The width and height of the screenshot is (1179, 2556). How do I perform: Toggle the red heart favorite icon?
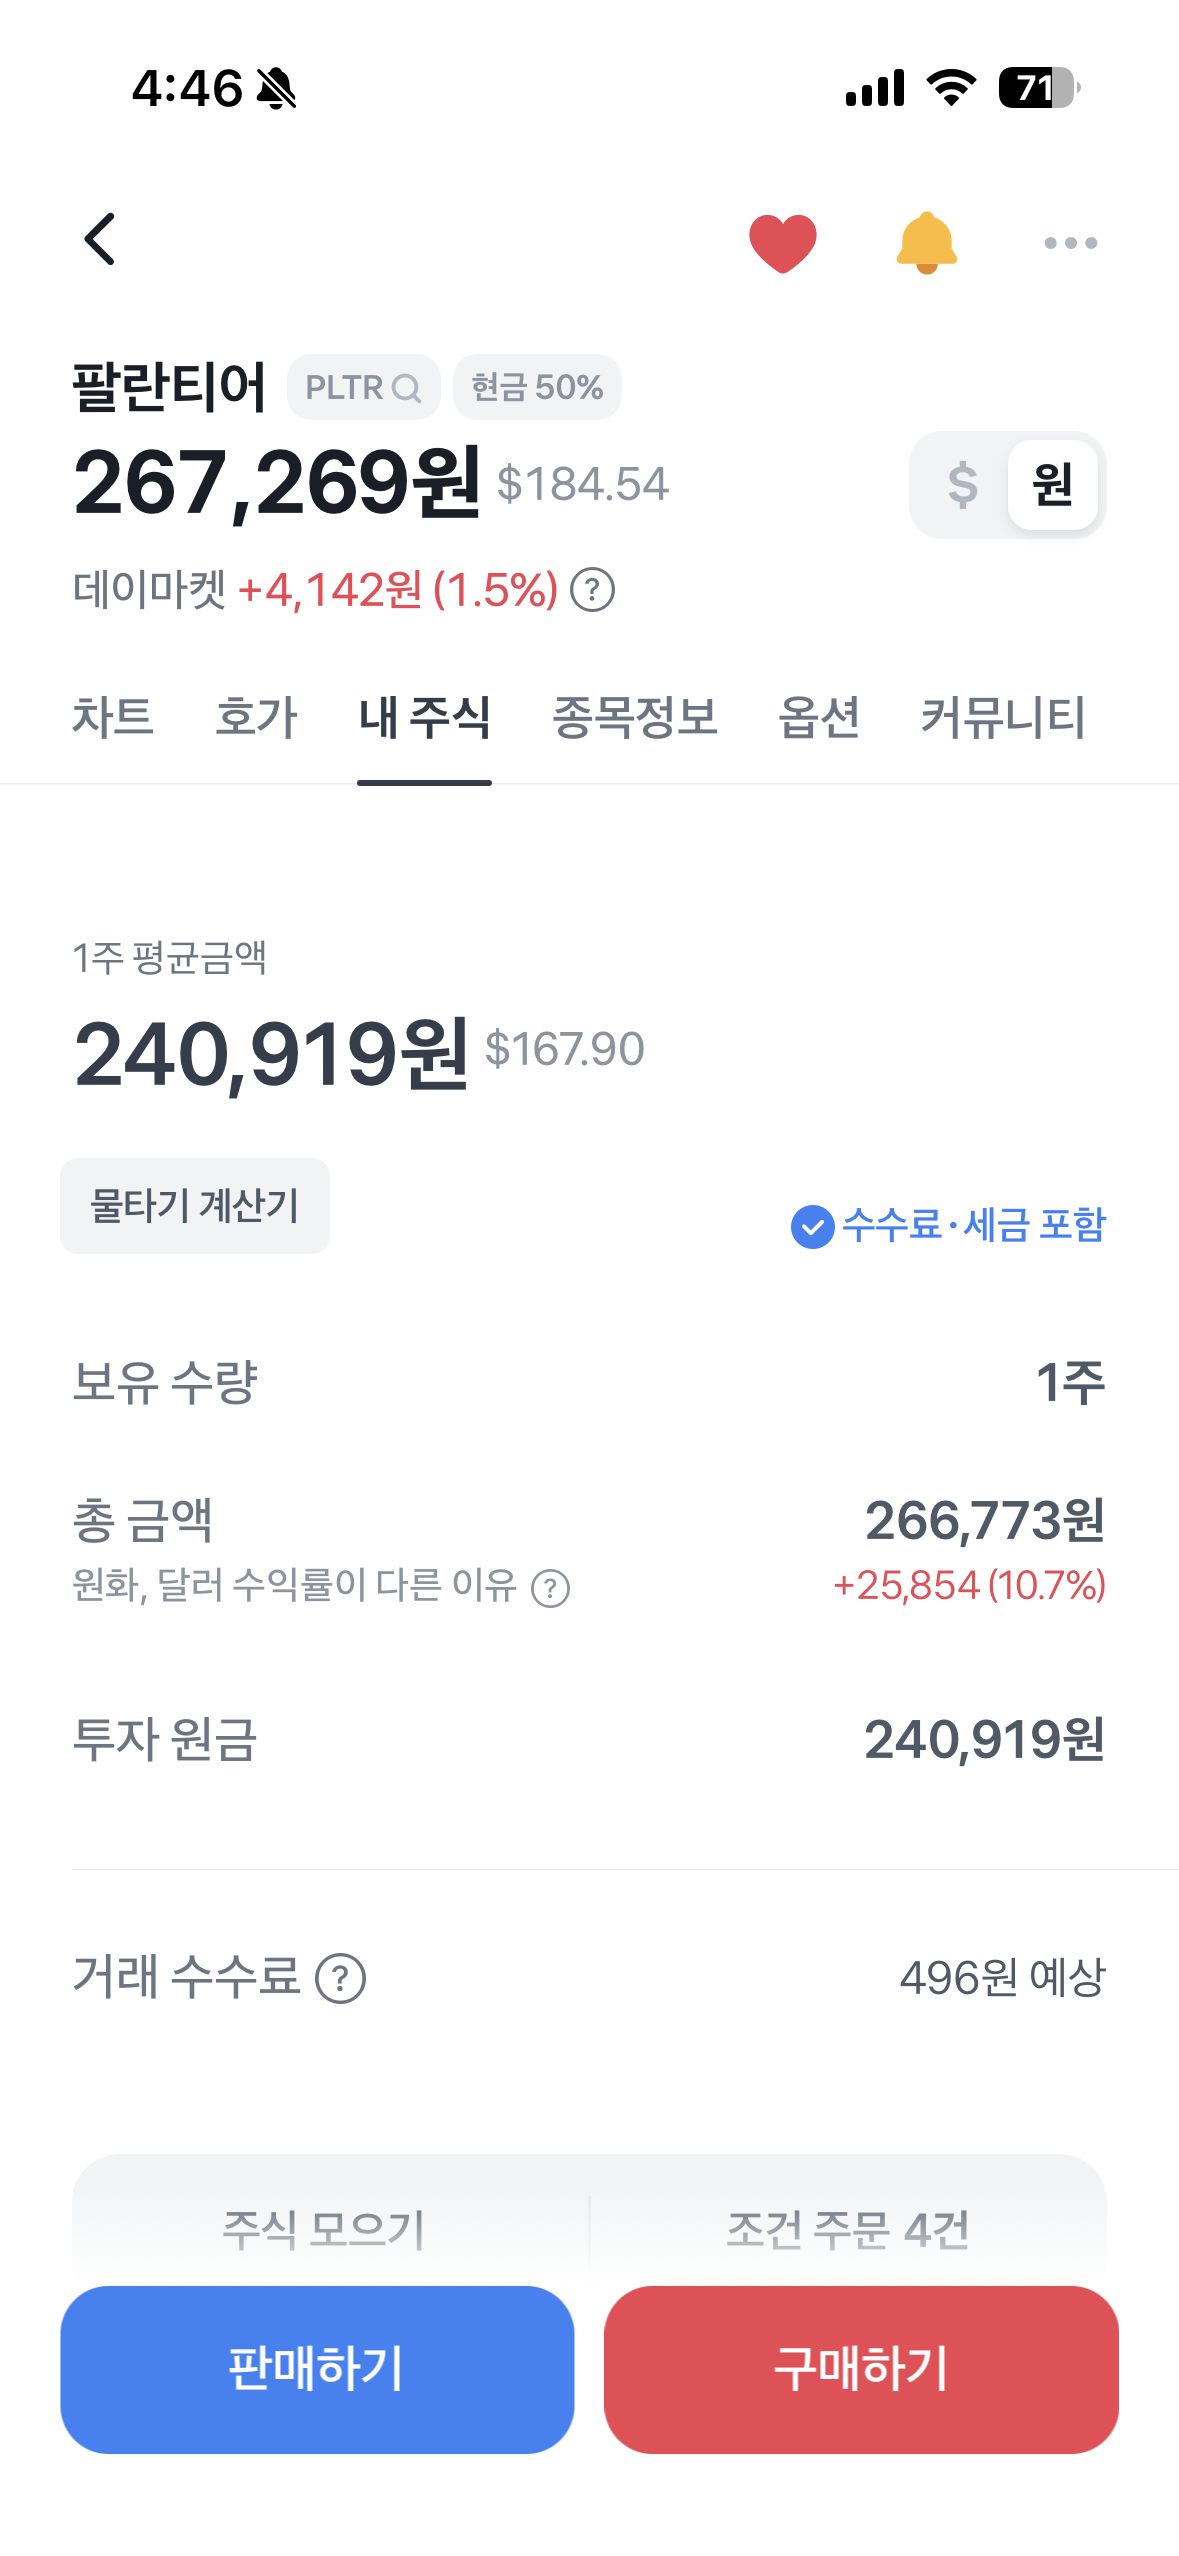pyautogui.click(x=782, y=243)
